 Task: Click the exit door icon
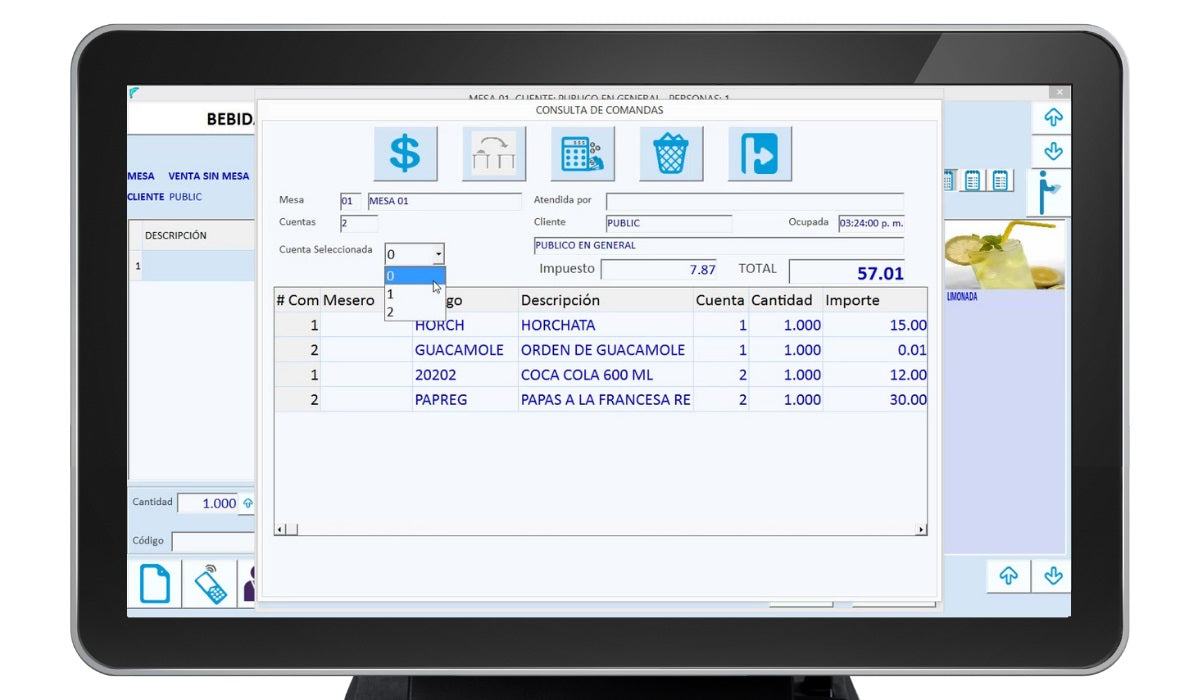(x=759, y=154)
